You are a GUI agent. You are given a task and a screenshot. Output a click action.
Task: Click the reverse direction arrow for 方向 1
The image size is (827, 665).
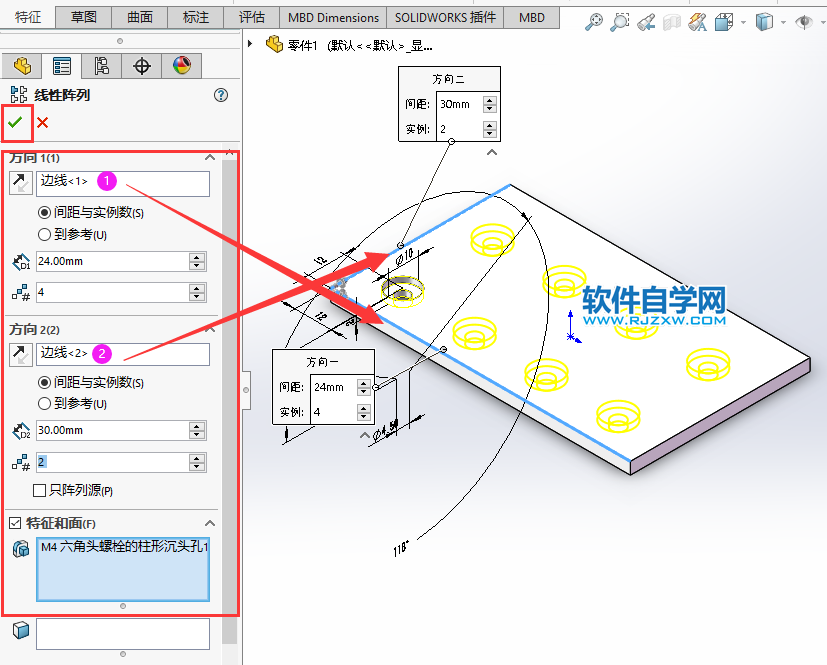coord(20,182)
